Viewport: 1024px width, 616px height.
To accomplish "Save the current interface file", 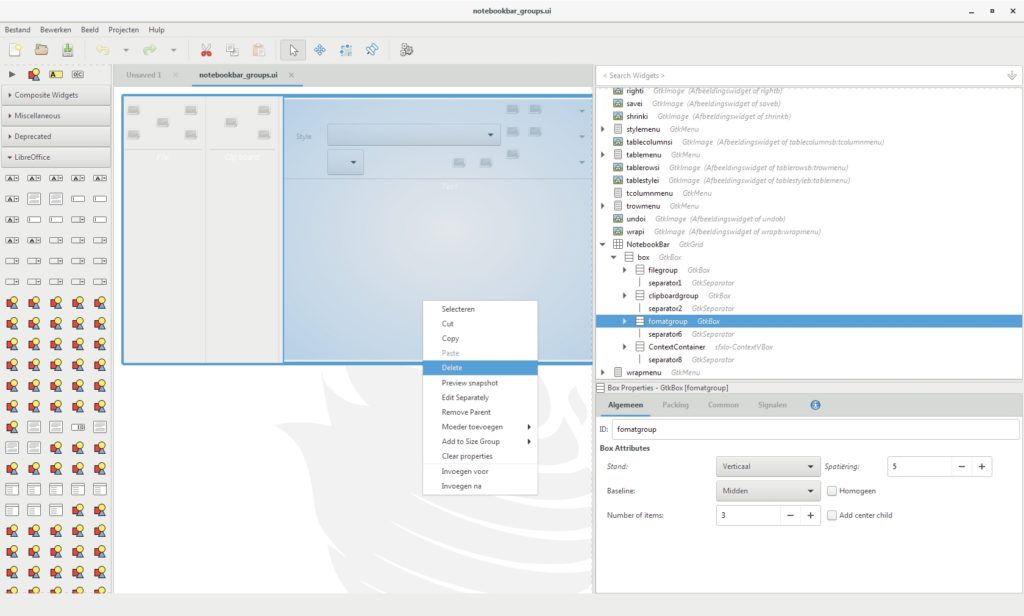I will [x=67, y=49].
